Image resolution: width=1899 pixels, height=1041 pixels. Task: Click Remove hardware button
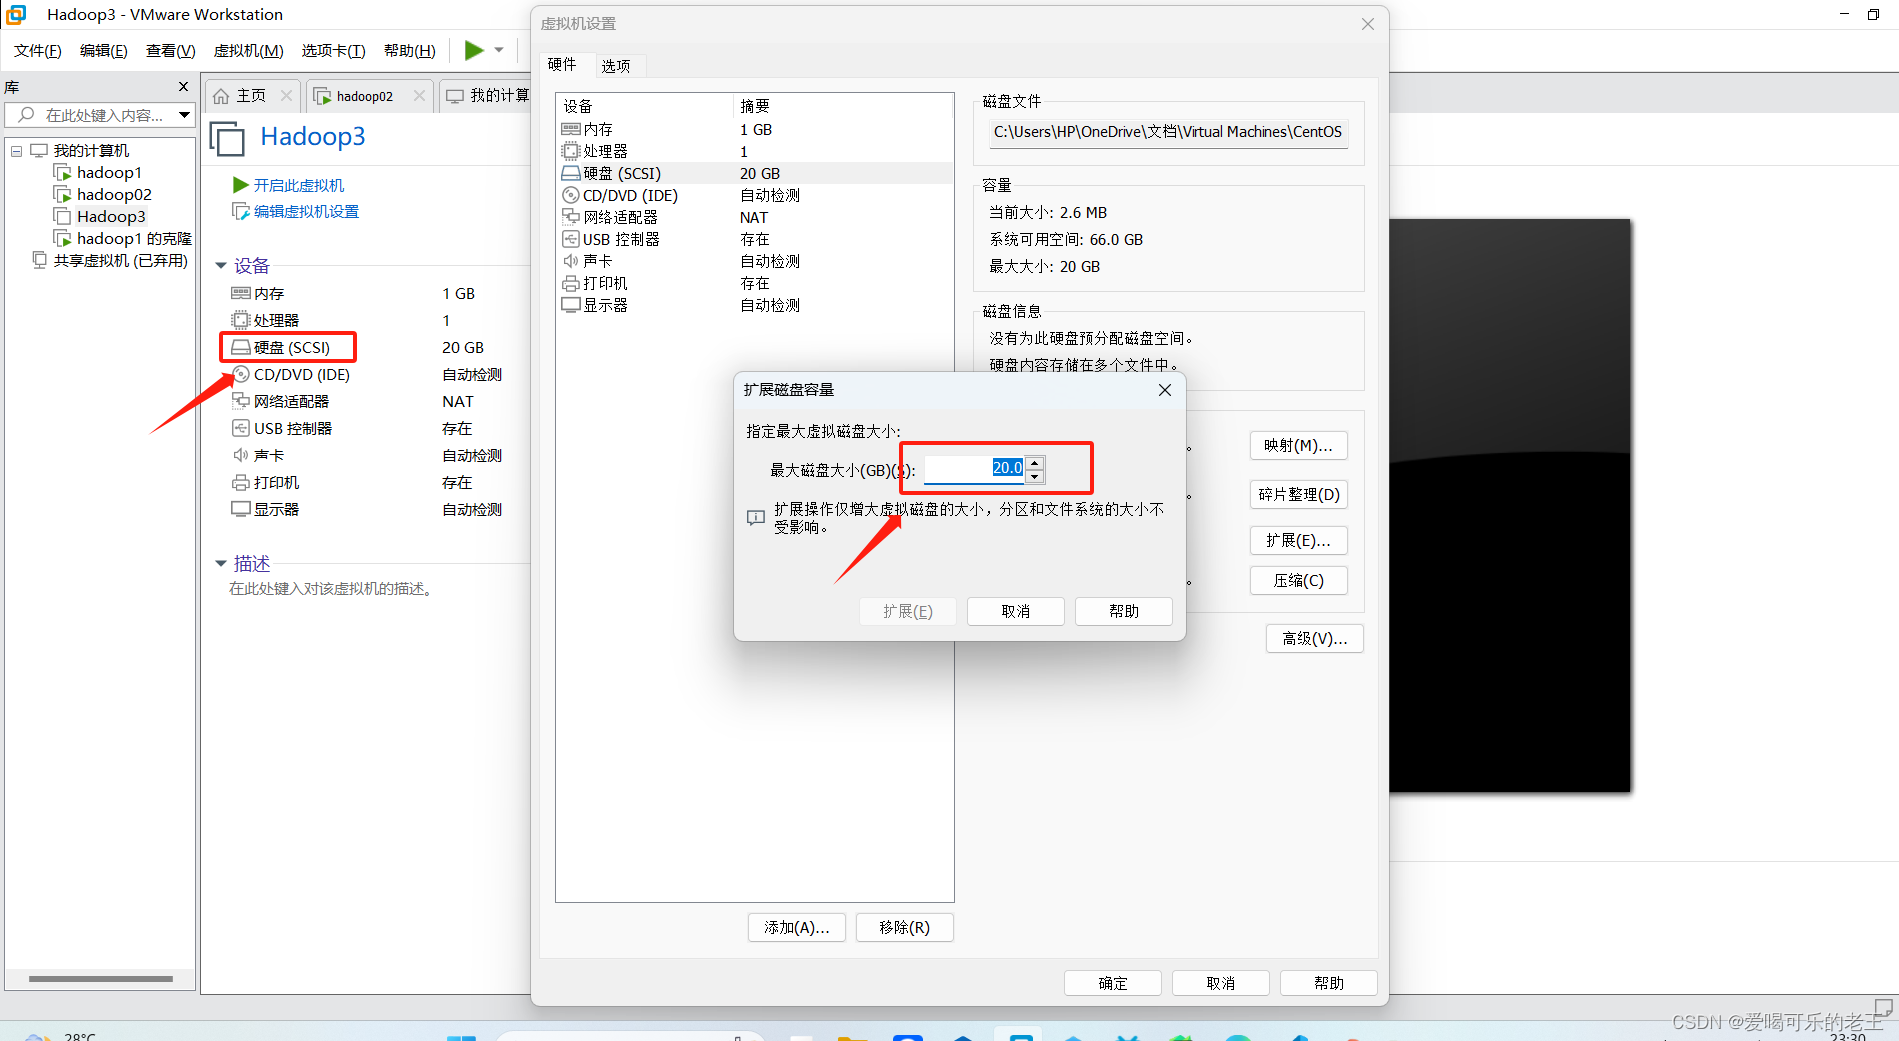904,927
